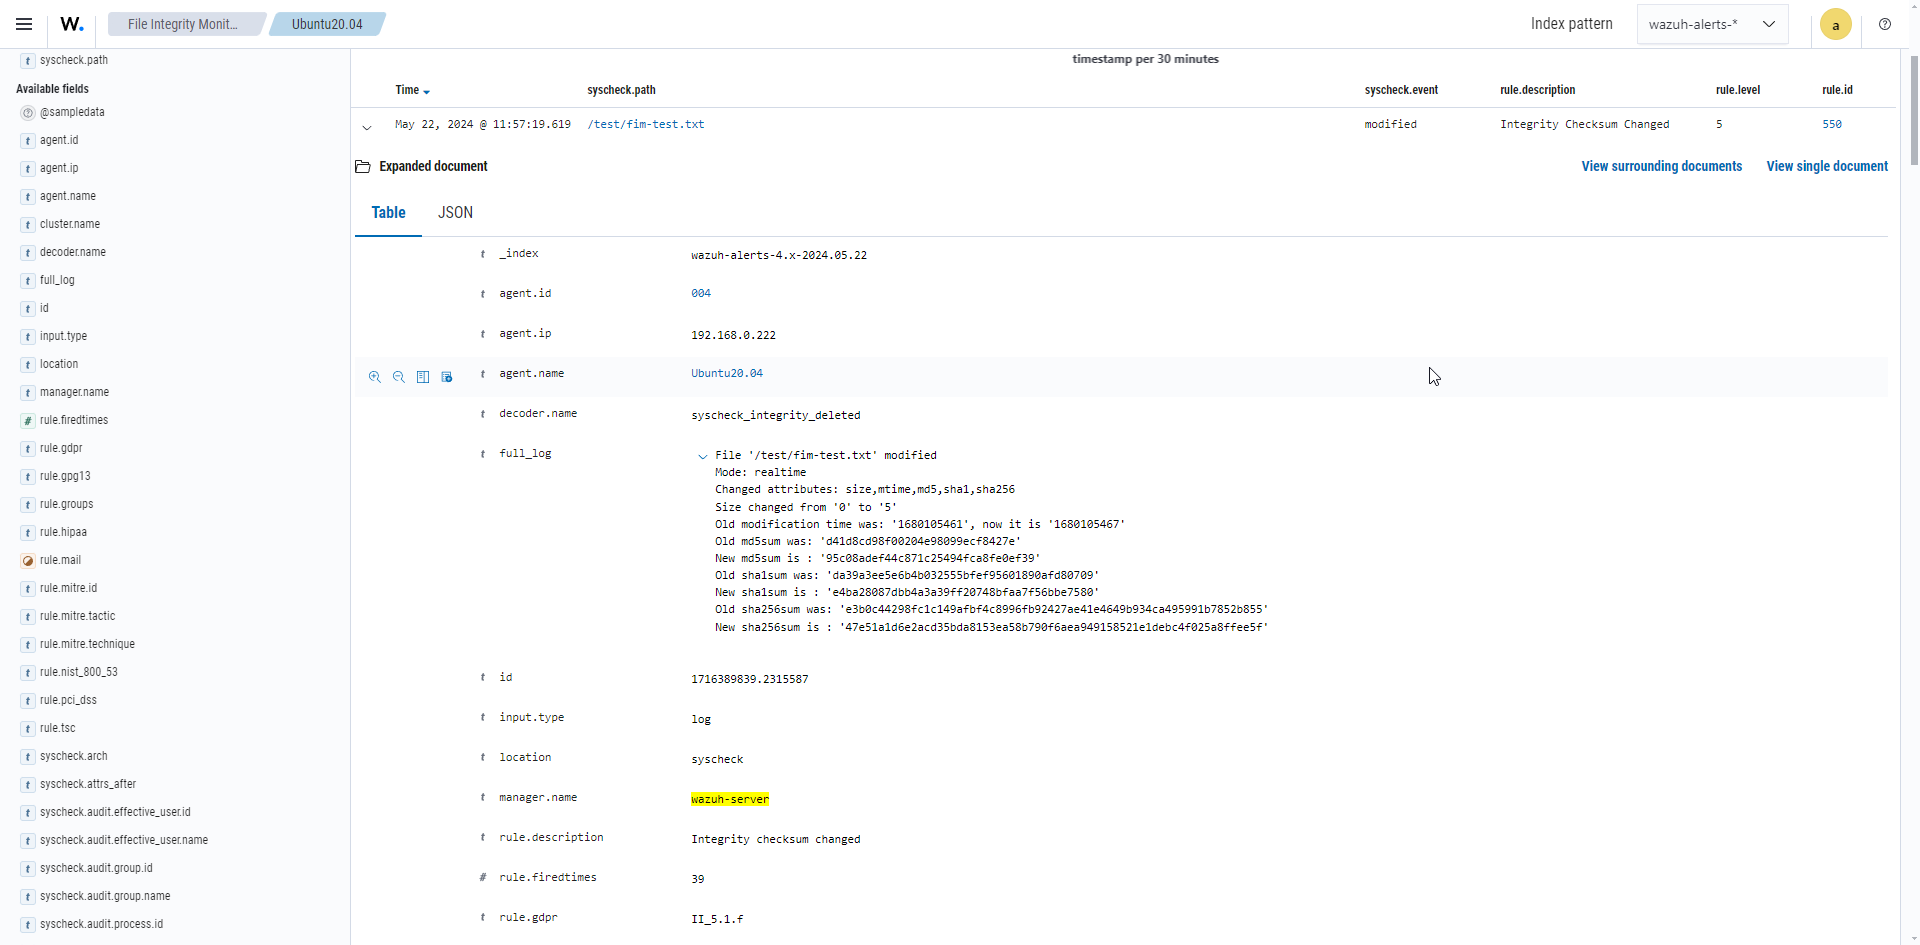This screenshot has height=945, width=1920.
Task: Open the help icon in header
Action: coord(1884,24)
